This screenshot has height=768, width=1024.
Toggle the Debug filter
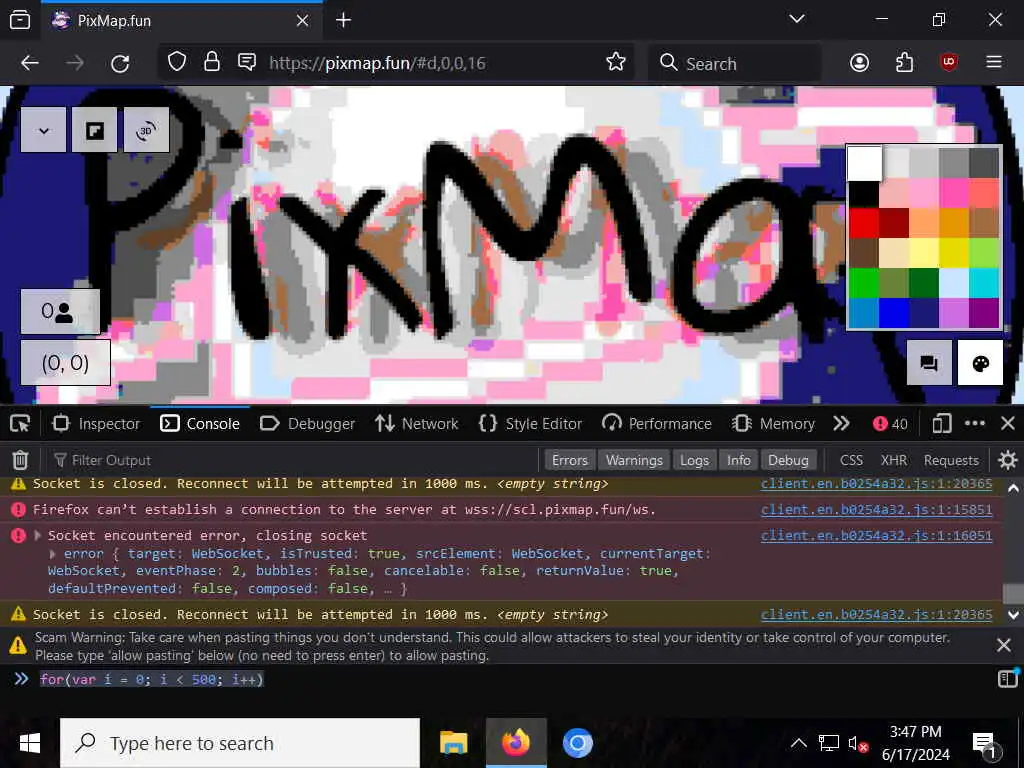[788, 460]
